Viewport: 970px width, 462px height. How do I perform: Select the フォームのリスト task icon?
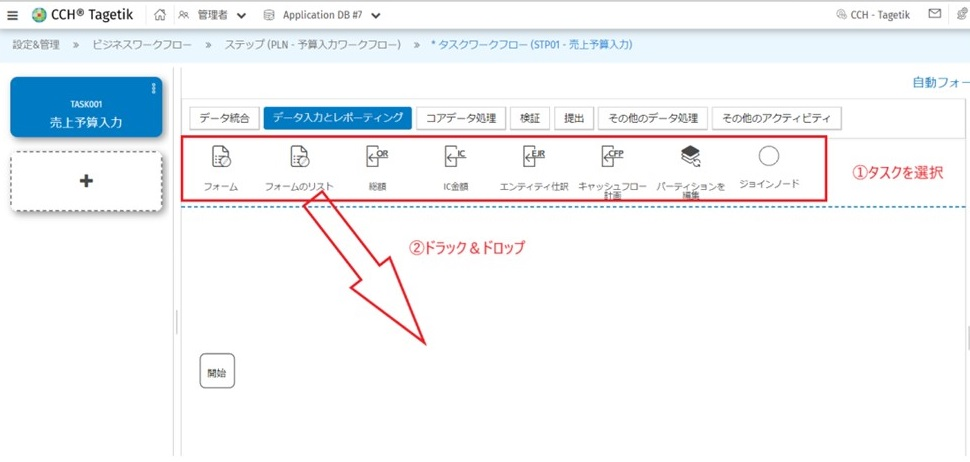(299, 157)
